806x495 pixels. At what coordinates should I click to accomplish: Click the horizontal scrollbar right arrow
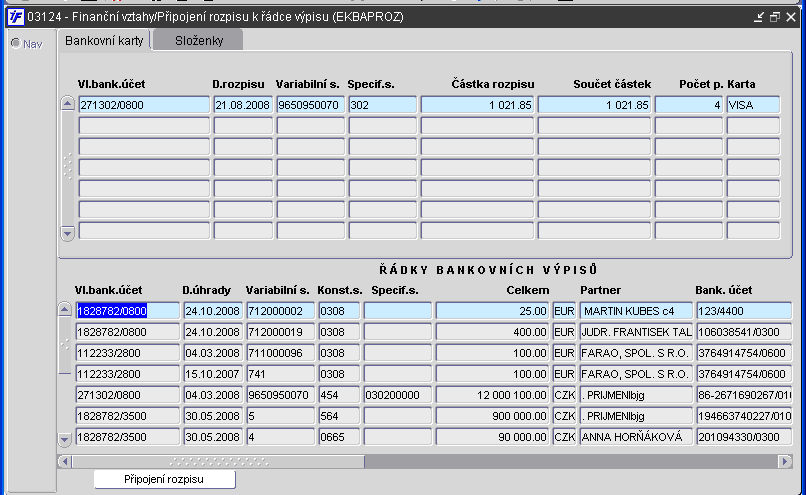pos(785,462)
